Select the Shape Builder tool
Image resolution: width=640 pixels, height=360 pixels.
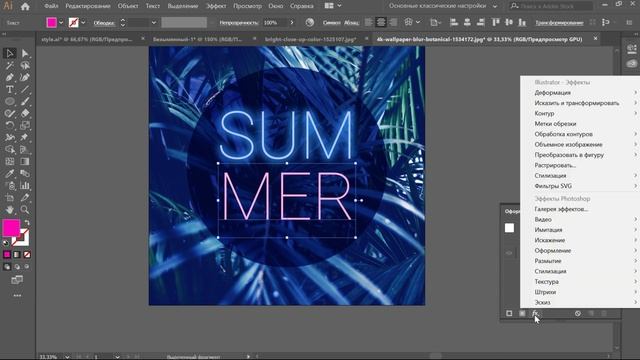(9, 149)
